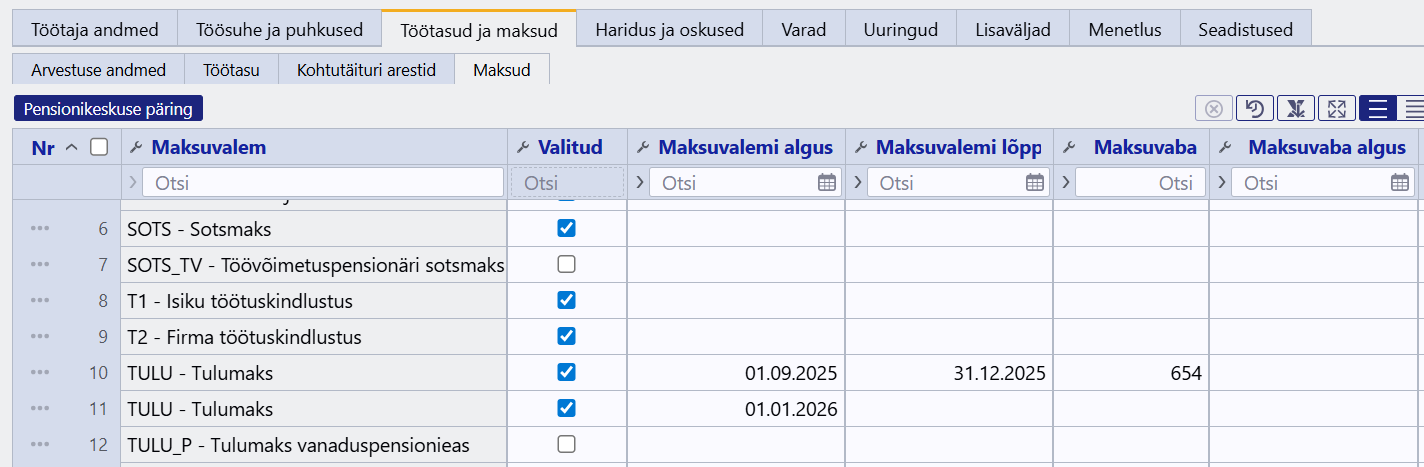Open the Töötasu sub-tab
Viewport: 1424px width, 467px height.
(231, 71)
